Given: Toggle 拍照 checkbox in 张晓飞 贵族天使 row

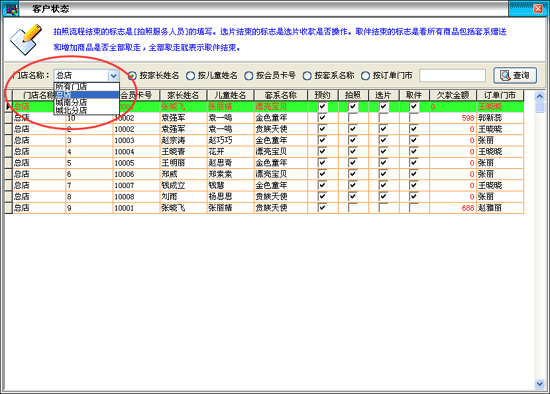Looking at the screenshot, I should coord(353,207).
